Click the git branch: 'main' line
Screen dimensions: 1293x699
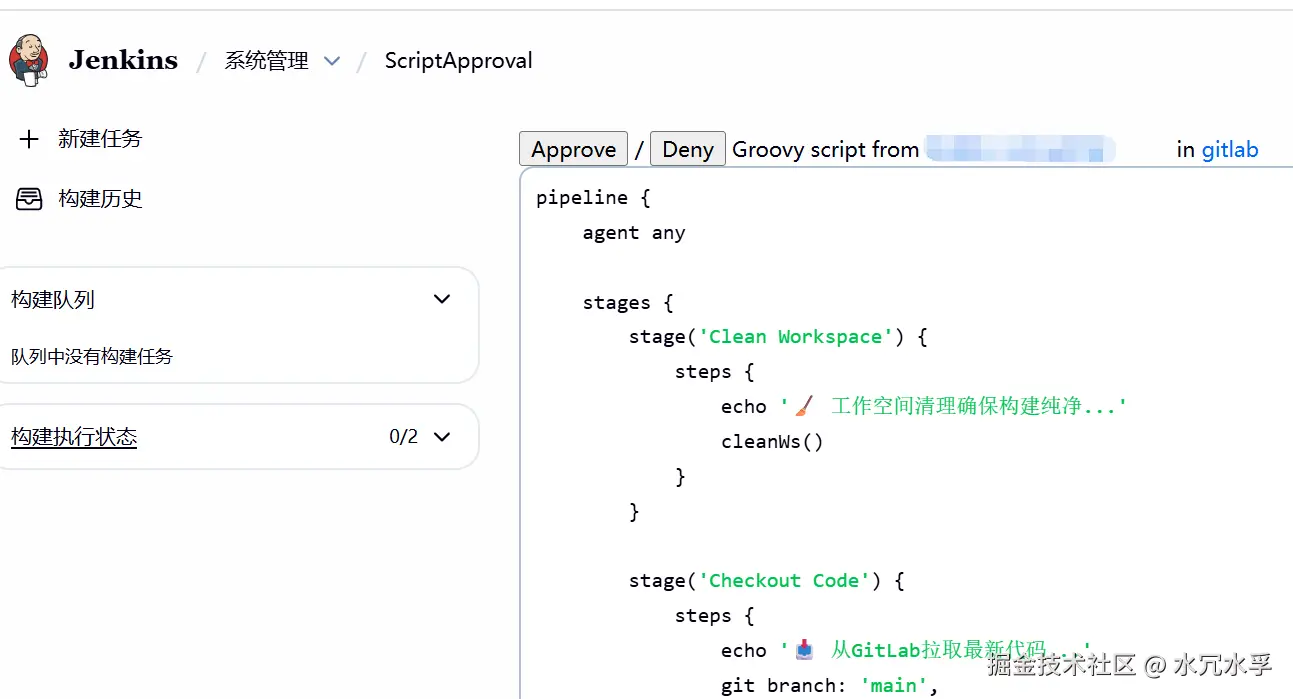(x=830, y=686)
